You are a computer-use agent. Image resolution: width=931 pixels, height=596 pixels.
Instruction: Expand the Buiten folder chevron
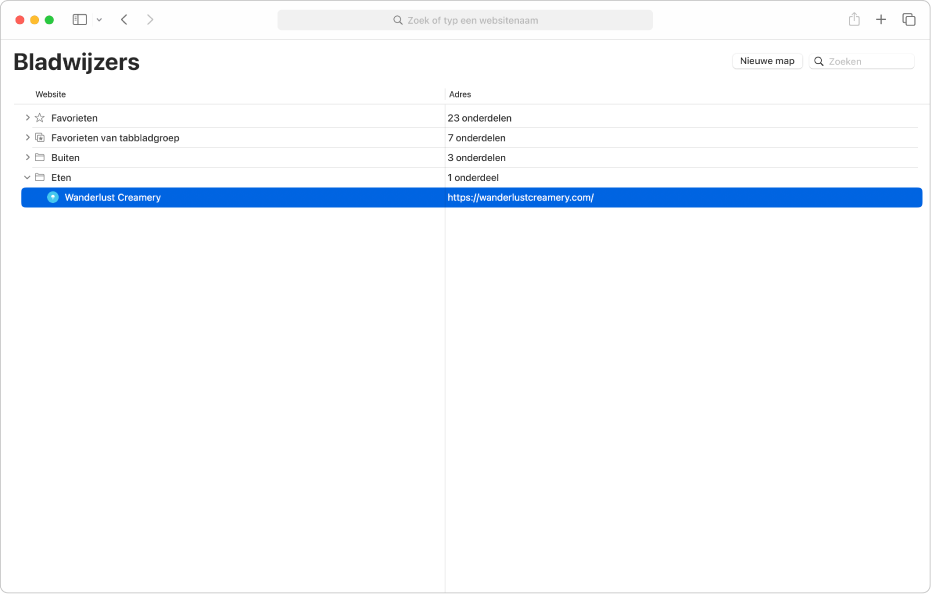27,157
